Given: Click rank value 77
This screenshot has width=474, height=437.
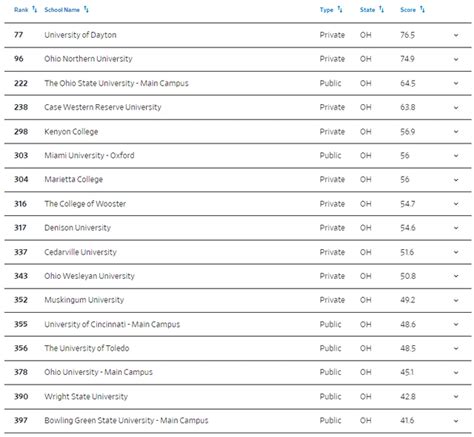Looking at the screenshot, I should pyautogui.click(x=18, y=35).
